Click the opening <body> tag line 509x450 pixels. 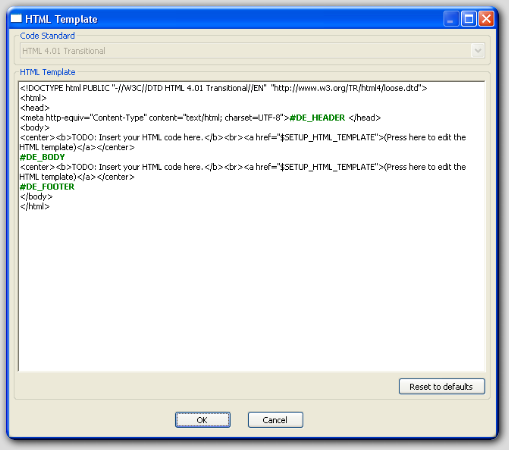pyautogui.click(x=35, y=128)
